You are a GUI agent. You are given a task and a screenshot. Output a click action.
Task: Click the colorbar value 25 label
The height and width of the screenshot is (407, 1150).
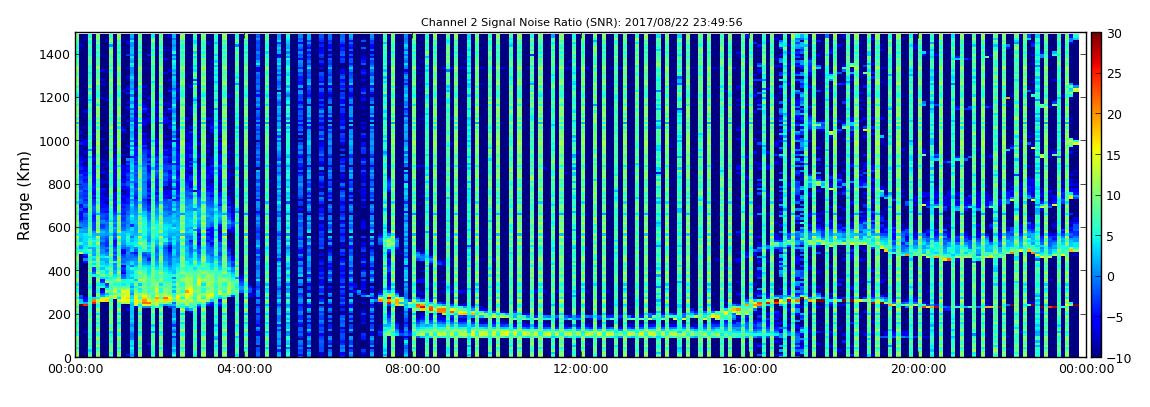click(x=1115, y=73)
